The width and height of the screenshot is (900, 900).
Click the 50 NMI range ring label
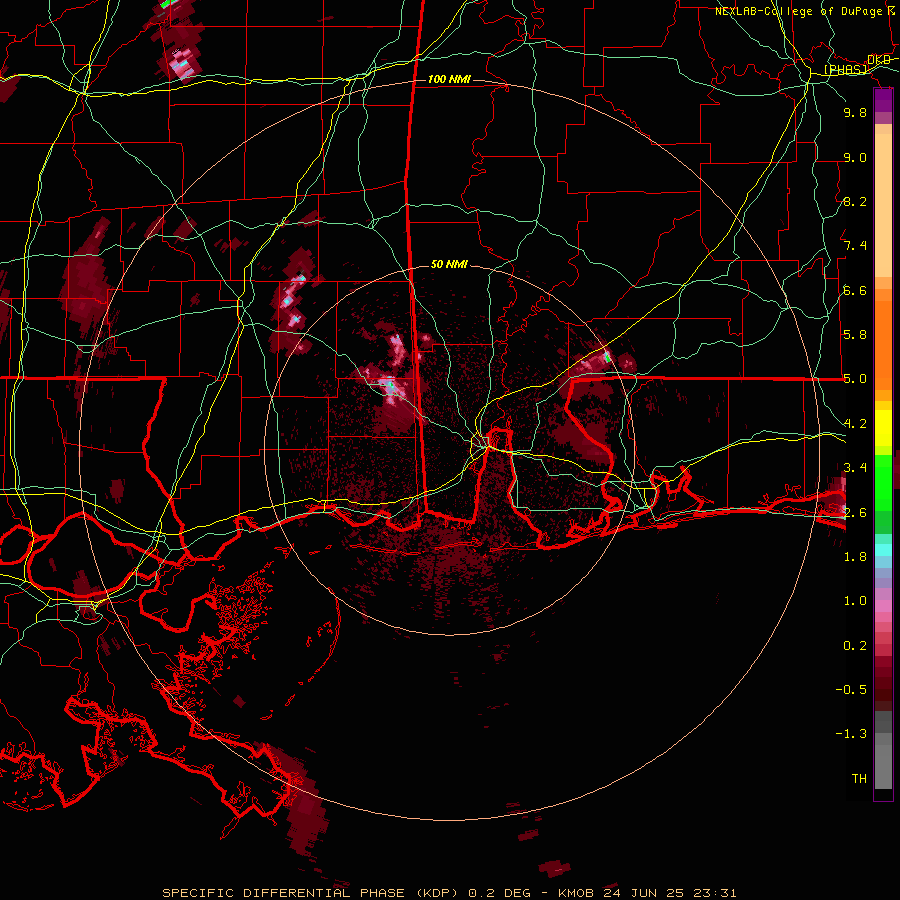coord(449,265)
